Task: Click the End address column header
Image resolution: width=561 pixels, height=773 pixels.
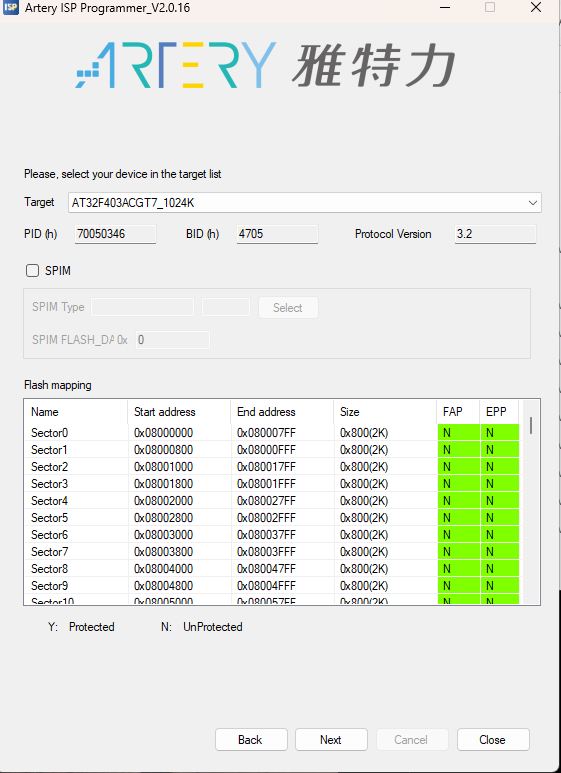Action: coord(282,412)
